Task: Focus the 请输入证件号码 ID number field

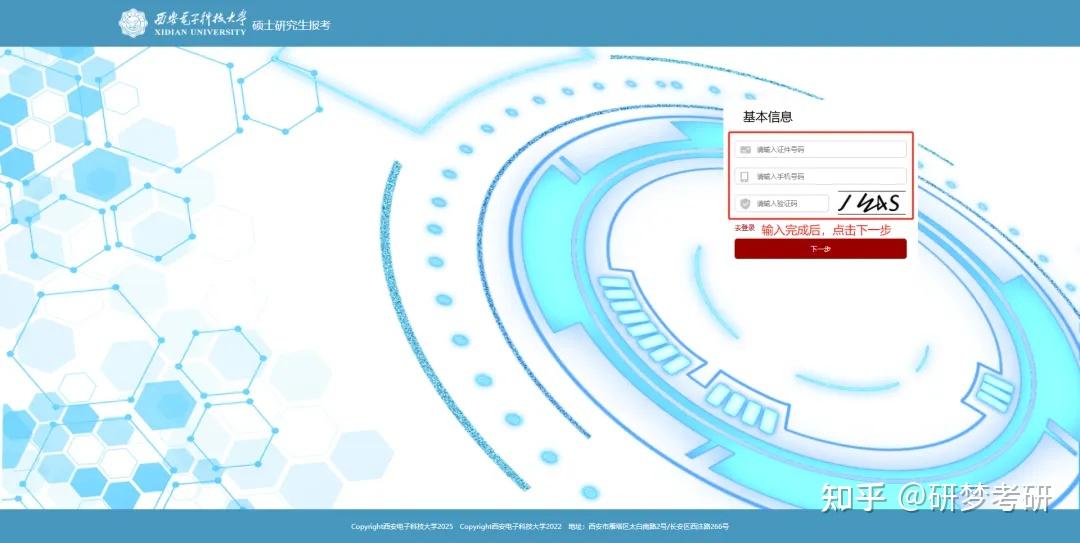Action: tap(820, 150)
